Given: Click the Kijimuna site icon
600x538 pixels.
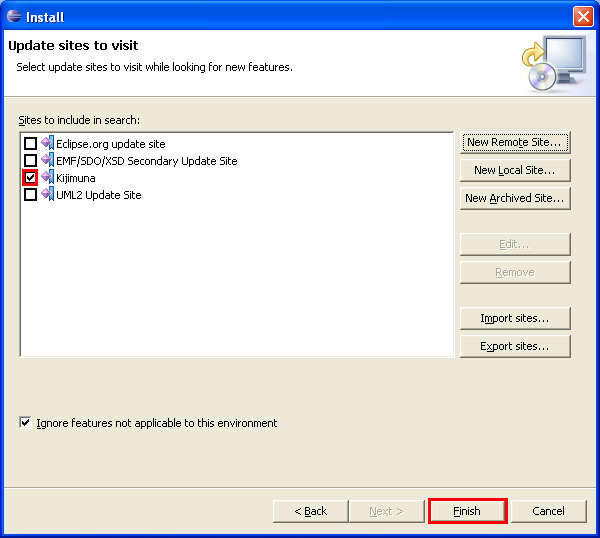Looking at the screenshot, I should click(x=47, y=178).
